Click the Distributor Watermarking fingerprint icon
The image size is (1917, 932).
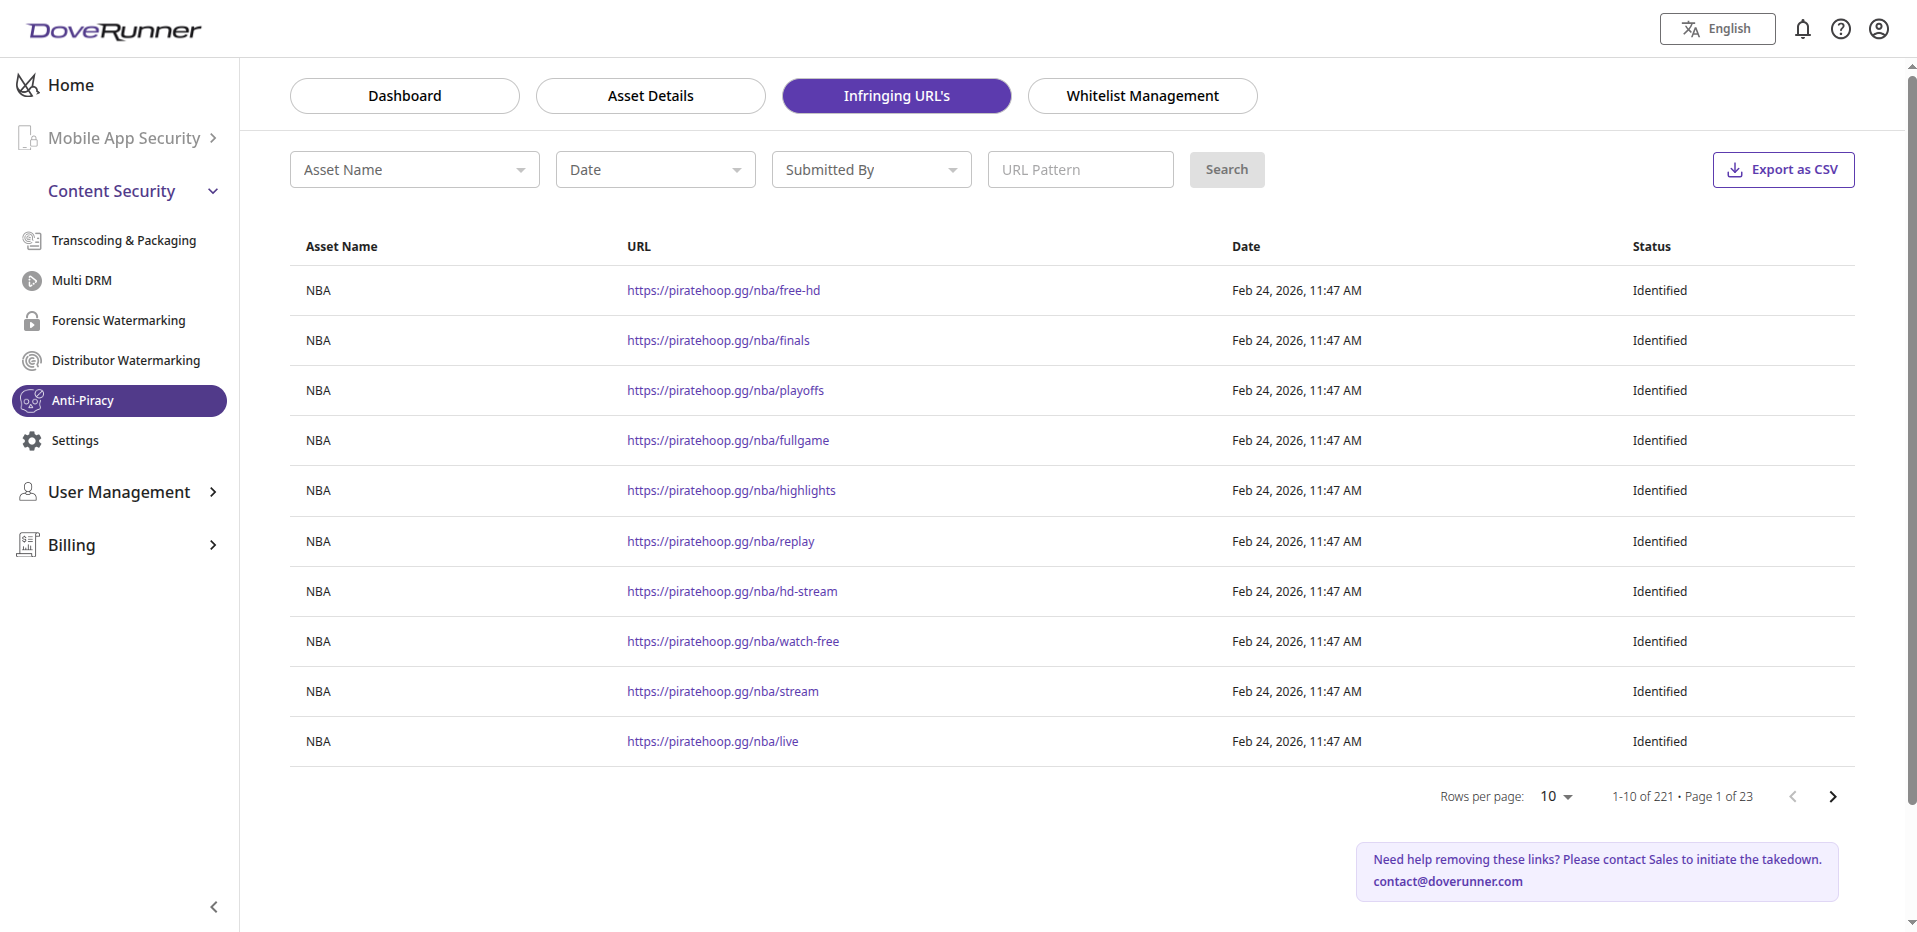(x=32, y=361)
